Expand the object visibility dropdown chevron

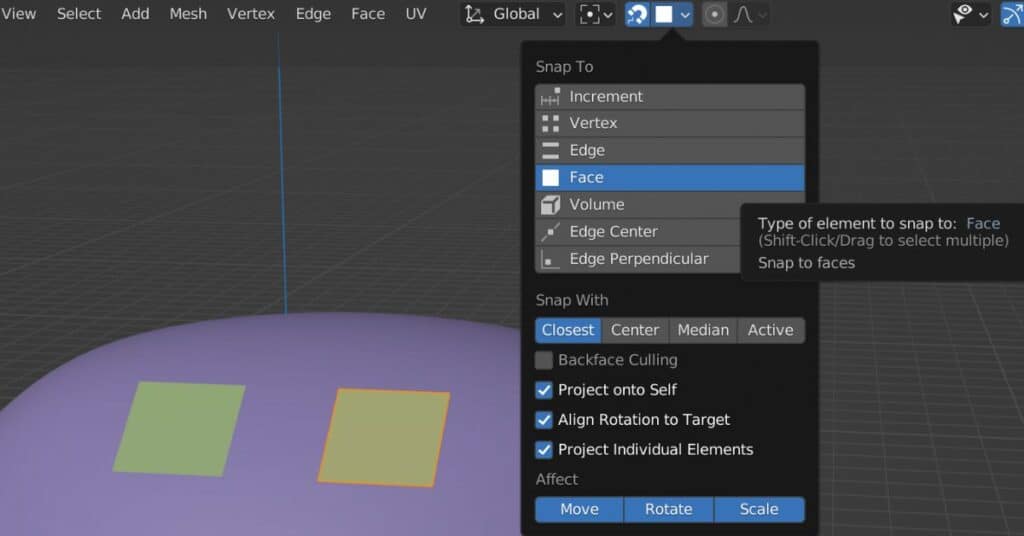984,15
